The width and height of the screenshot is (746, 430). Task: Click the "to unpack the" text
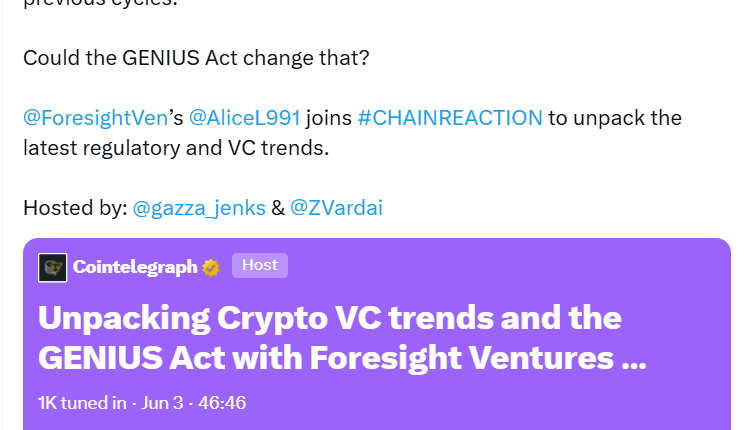pyautogui.click(x=615, y=118)
